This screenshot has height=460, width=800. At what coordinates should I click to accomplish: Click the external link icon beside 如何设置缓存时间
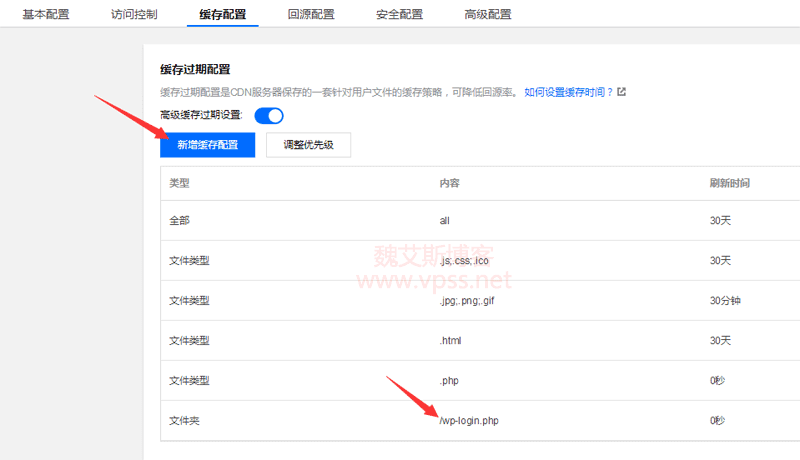(621, 92)
